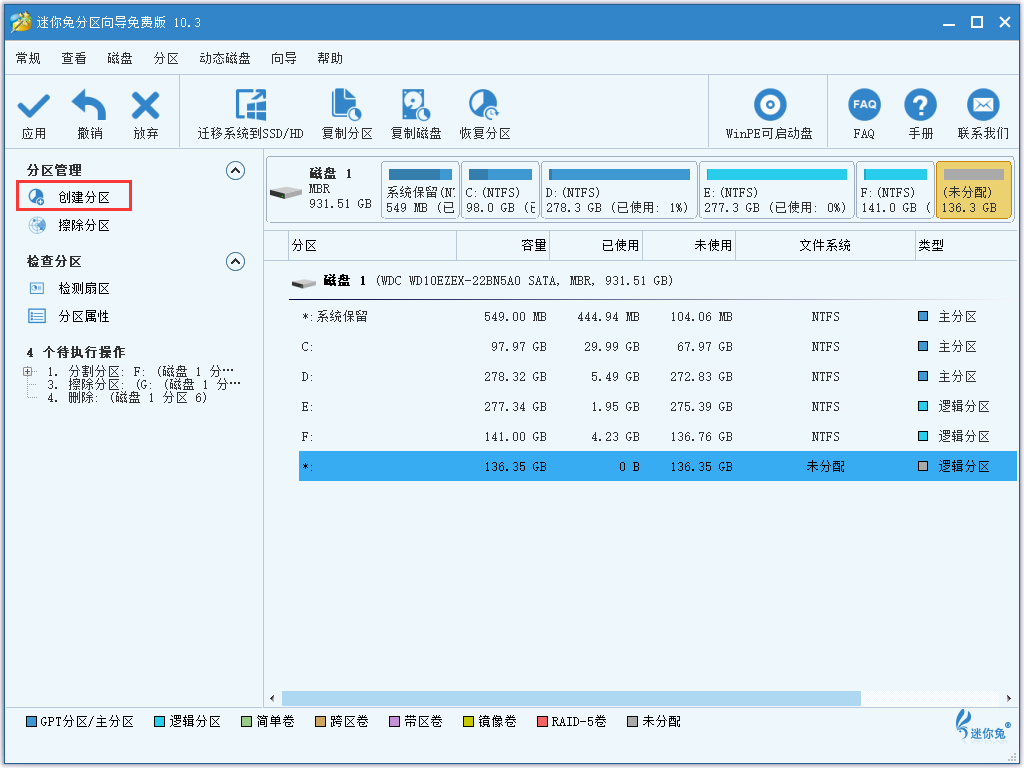Open the 帮助 menu
The width and height of the screenshot is (1024, 768).
tap(330, 58)
